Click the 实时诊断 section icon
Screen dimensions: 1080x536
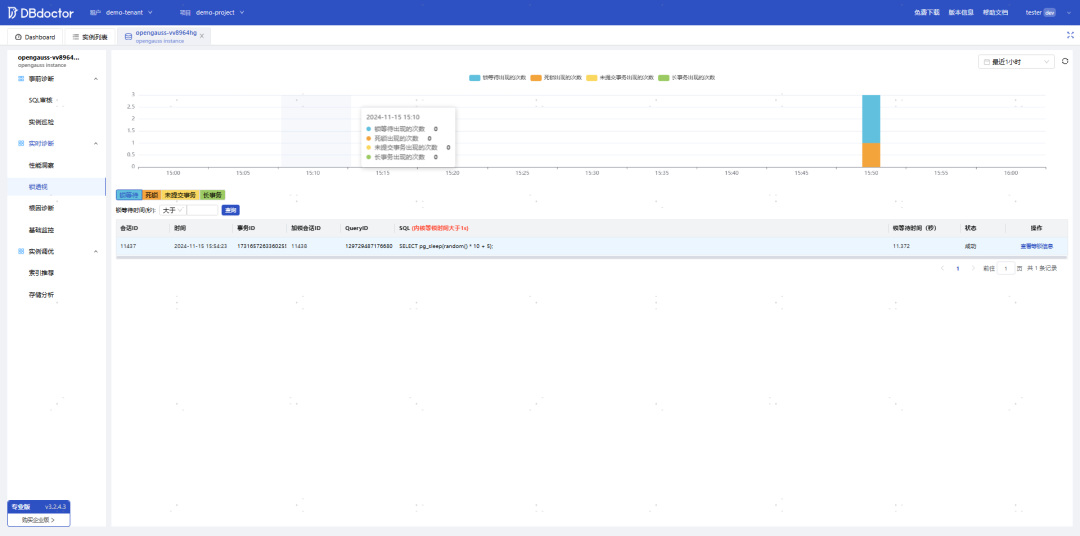pos(21,143)
